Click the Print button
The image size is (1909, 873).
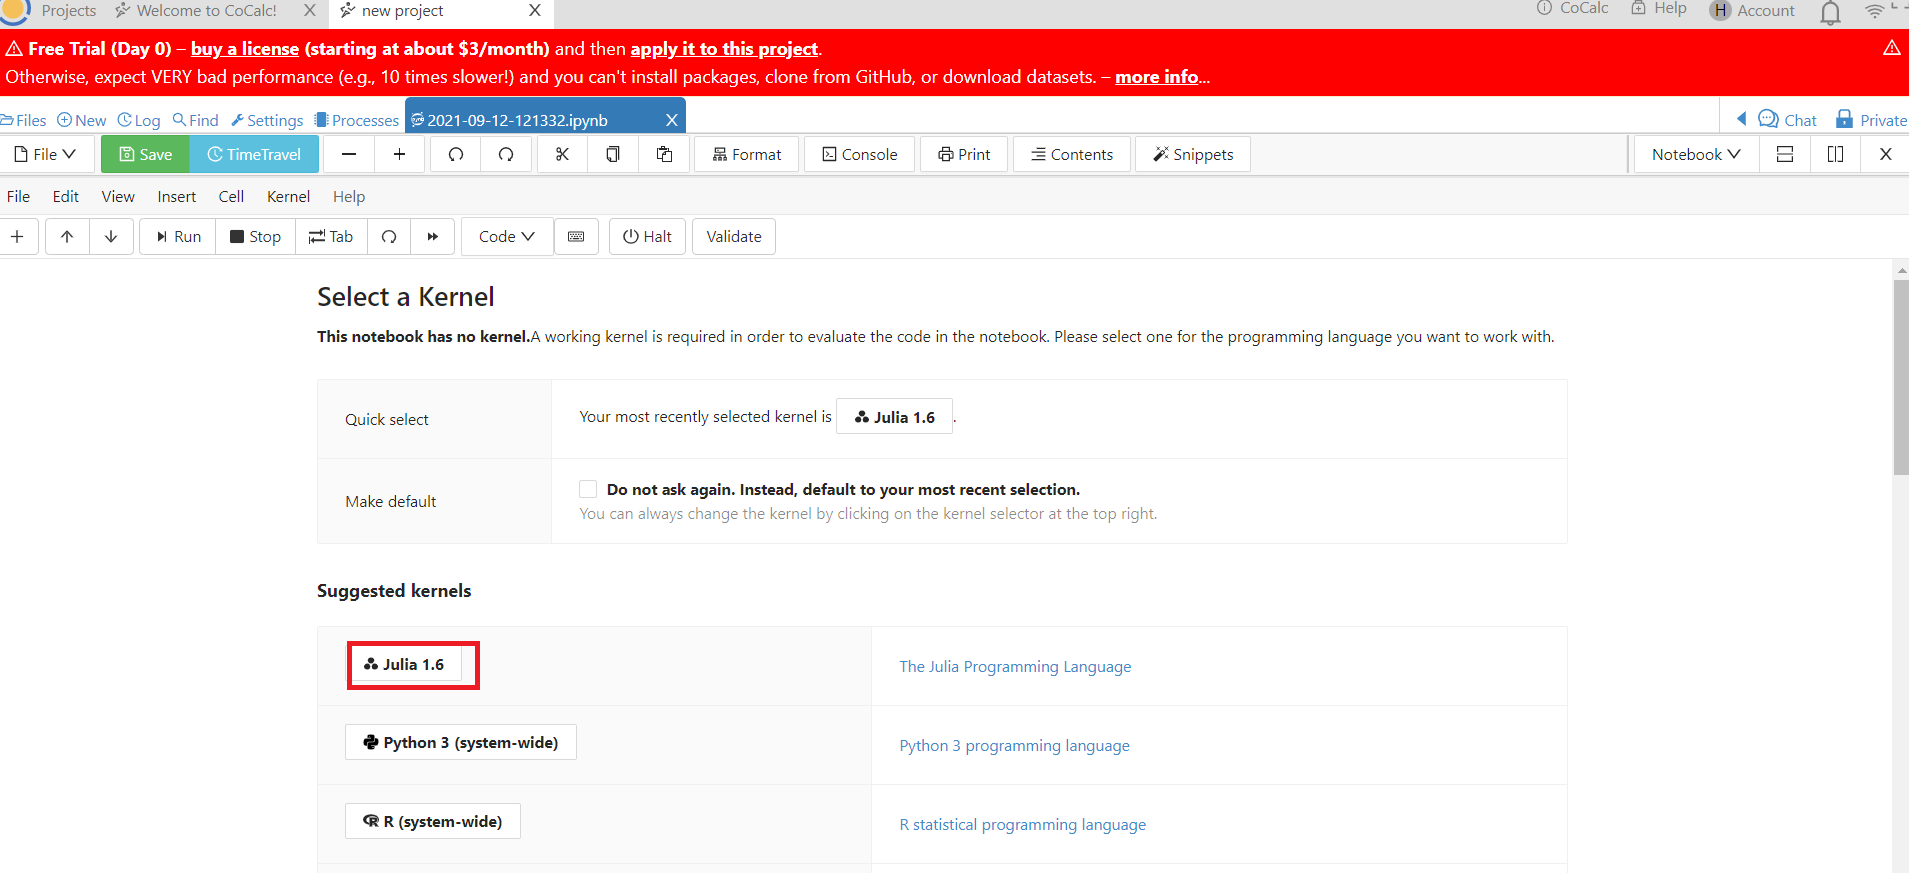point(964,154)
